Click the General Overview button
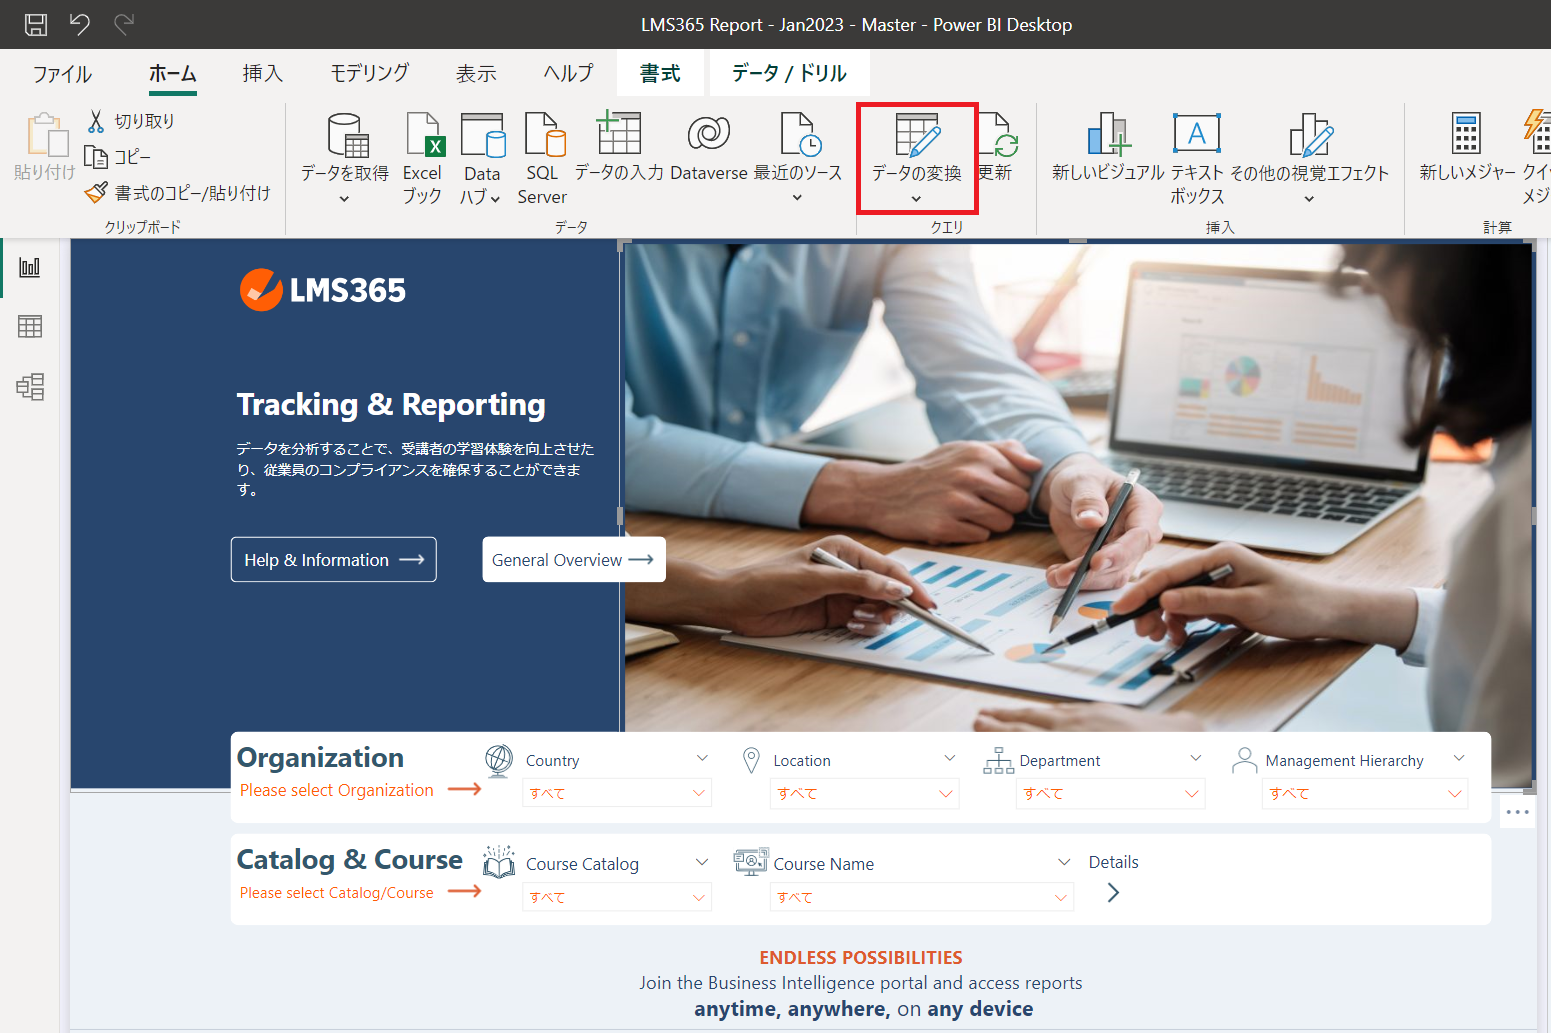1551x1033 pixels. [574, 560]
